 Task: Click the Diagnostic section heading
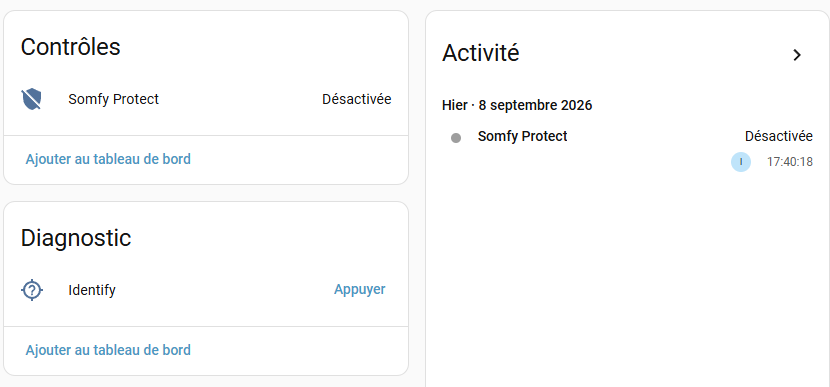point(76,238)
